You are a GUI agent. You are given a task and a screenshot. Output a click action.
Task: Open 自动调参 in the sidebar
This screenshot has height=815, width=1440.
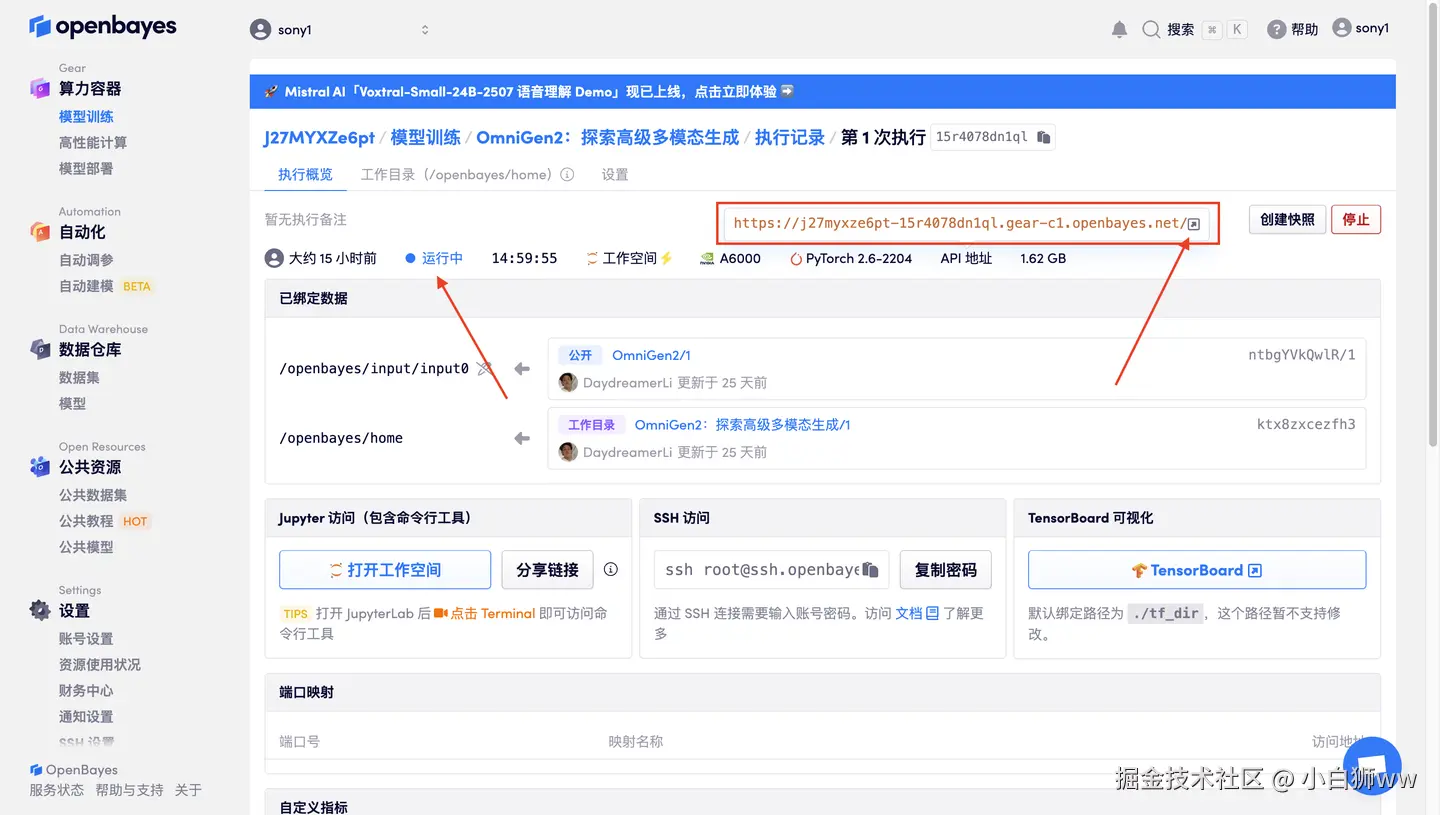coord(86,259)
